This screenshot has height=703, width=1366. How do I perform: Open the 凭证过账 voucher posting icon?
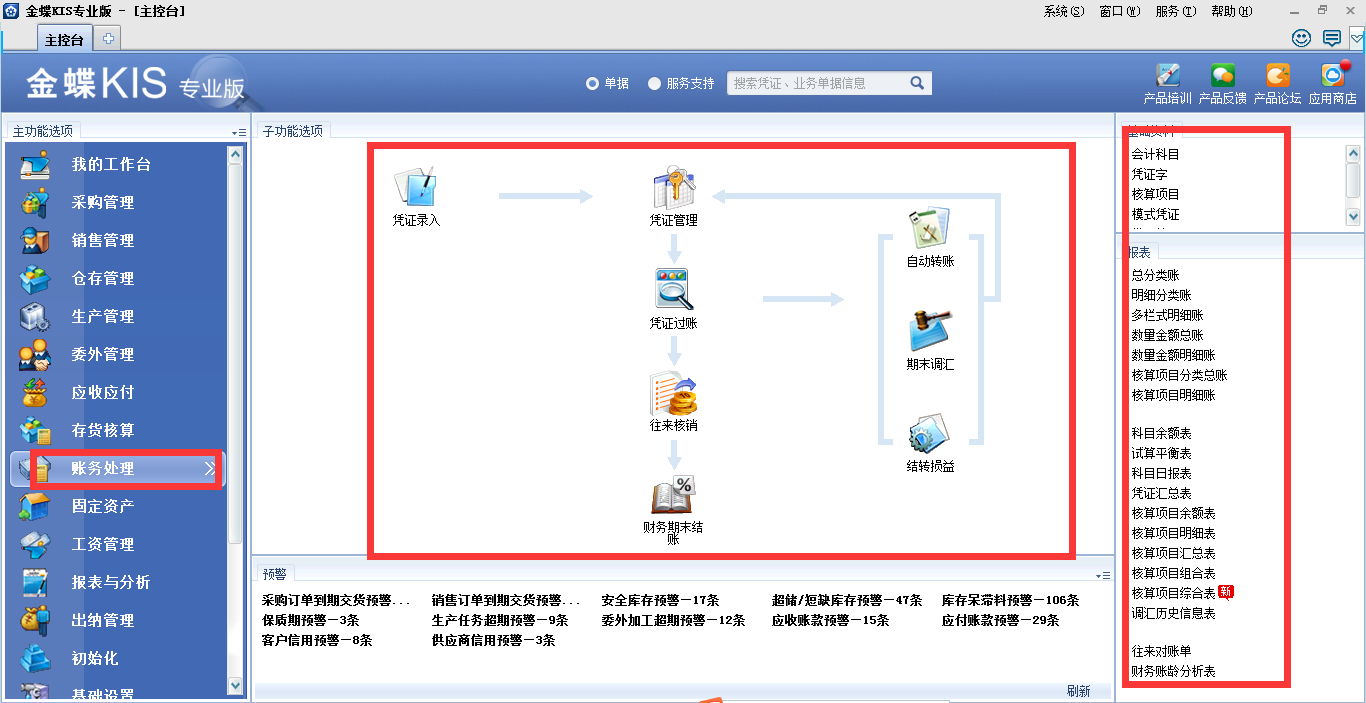pos(673,290)
